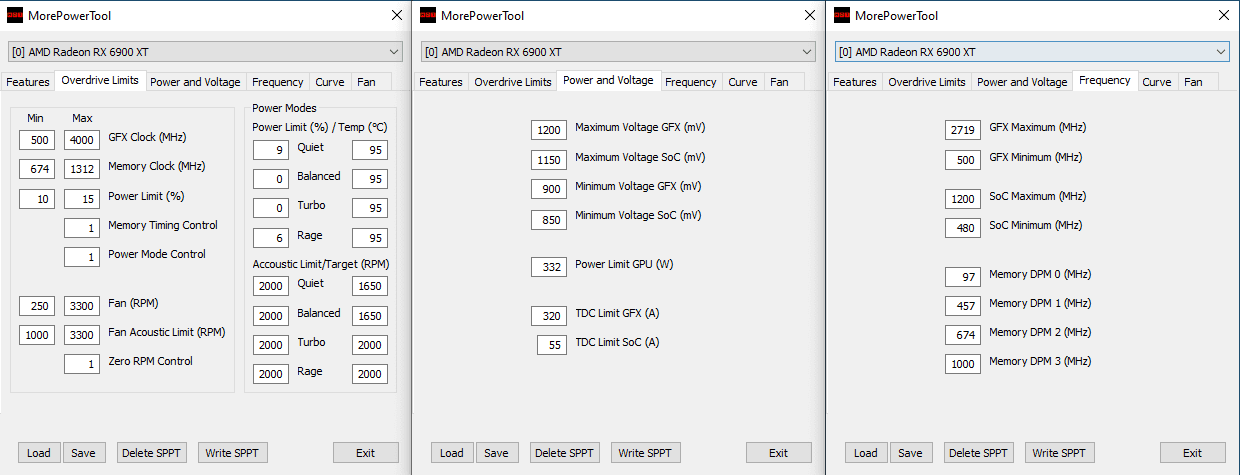Viewport: 1240px width, 475px height.
Task: Click Delete SPPT in left window
Action: click(152, 453)
